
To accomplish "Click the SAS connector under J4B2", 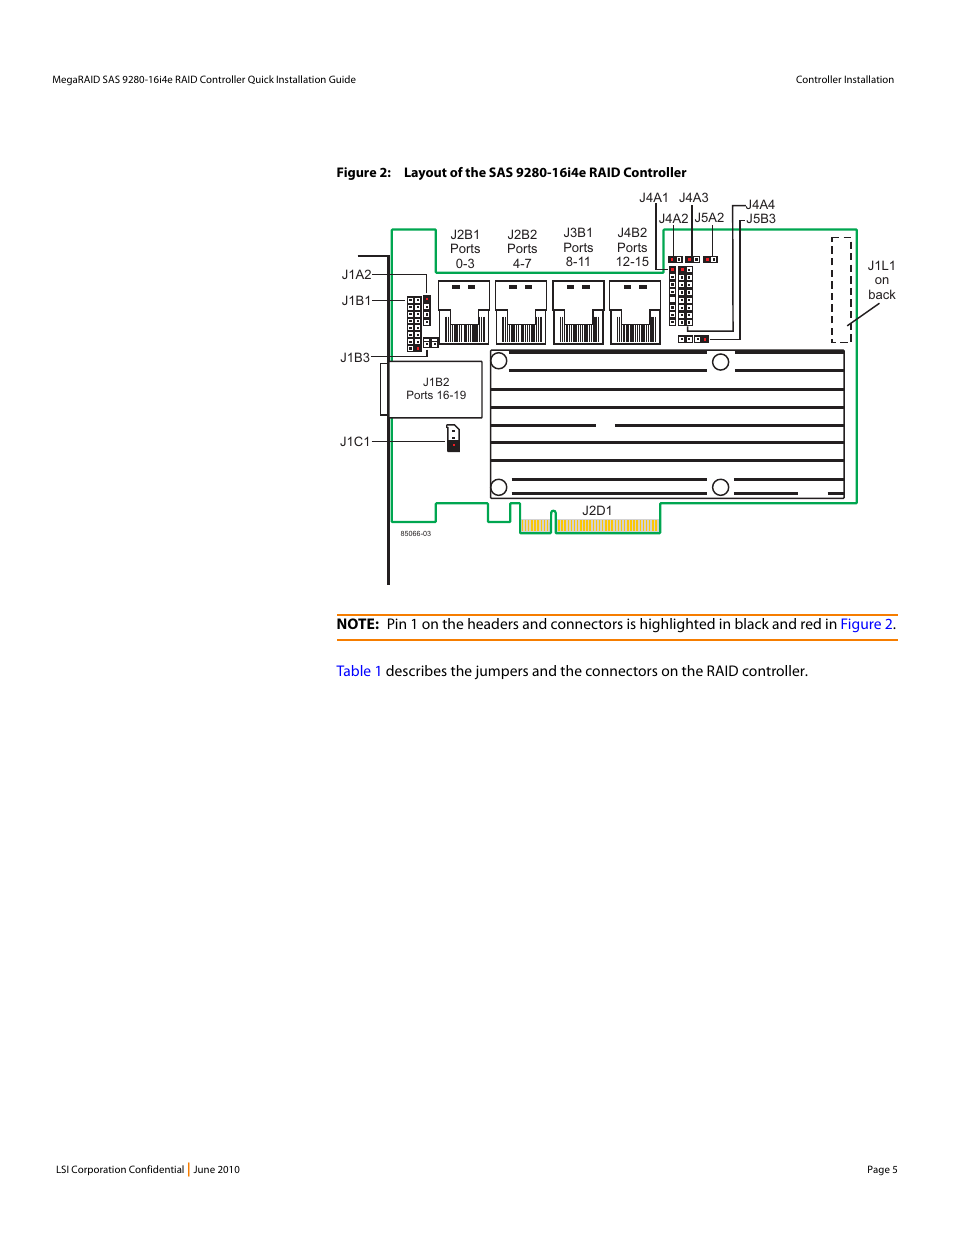I will coord(635,312).
